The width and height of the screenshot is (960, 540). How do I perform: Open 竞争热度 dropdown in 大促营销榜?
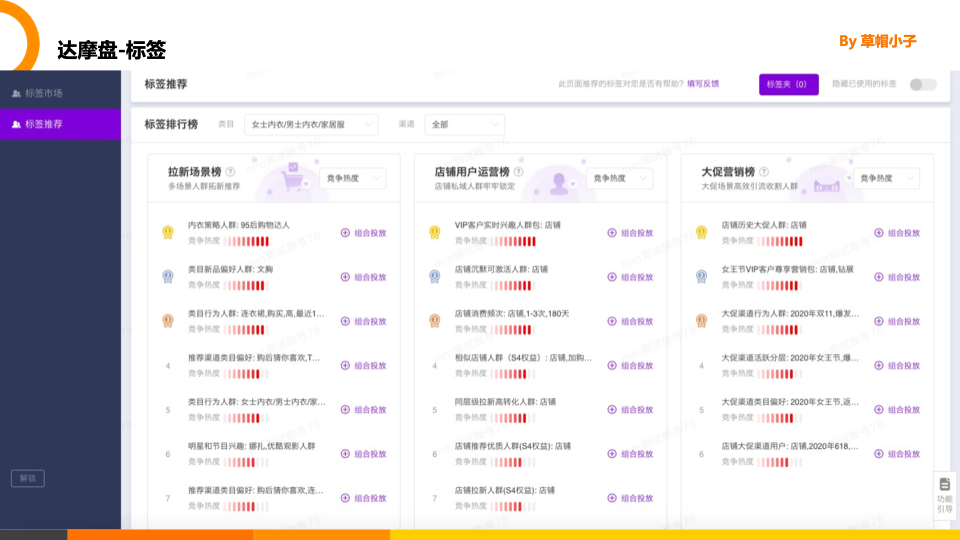click(886, 178)
